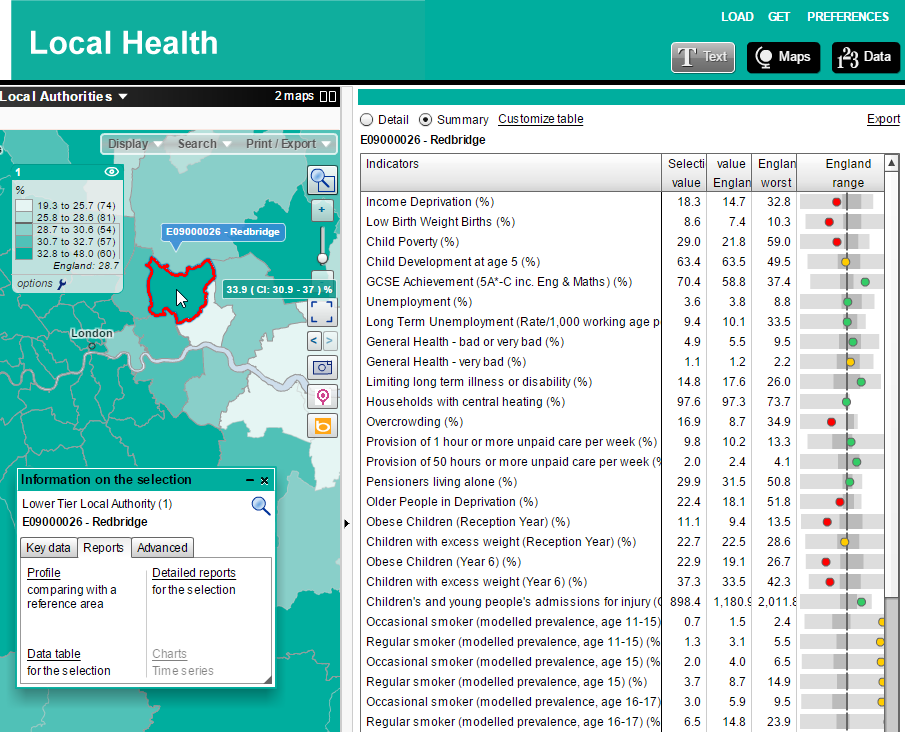905x732 pixels.
Task: Open legend options wrench icon
Action: 62,283
